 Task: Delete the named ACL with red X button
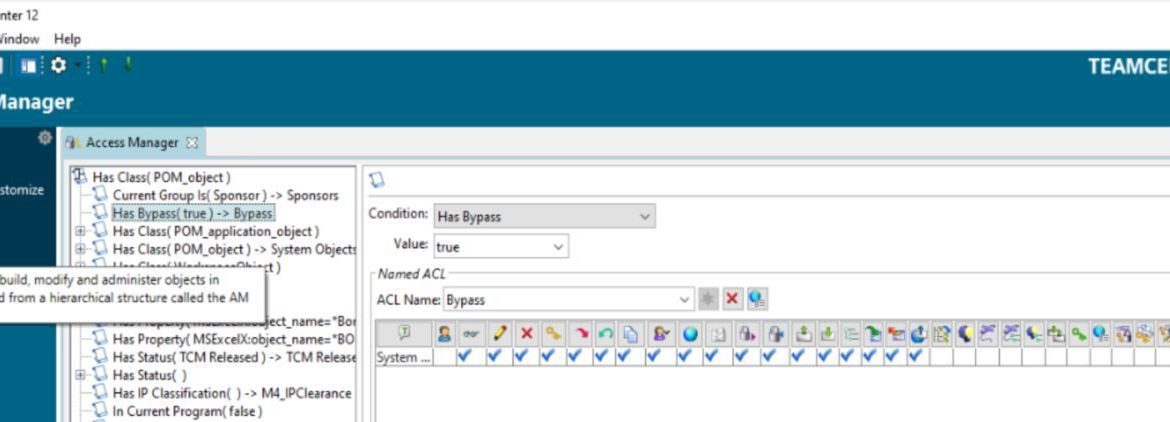click(x=732, y=299)
